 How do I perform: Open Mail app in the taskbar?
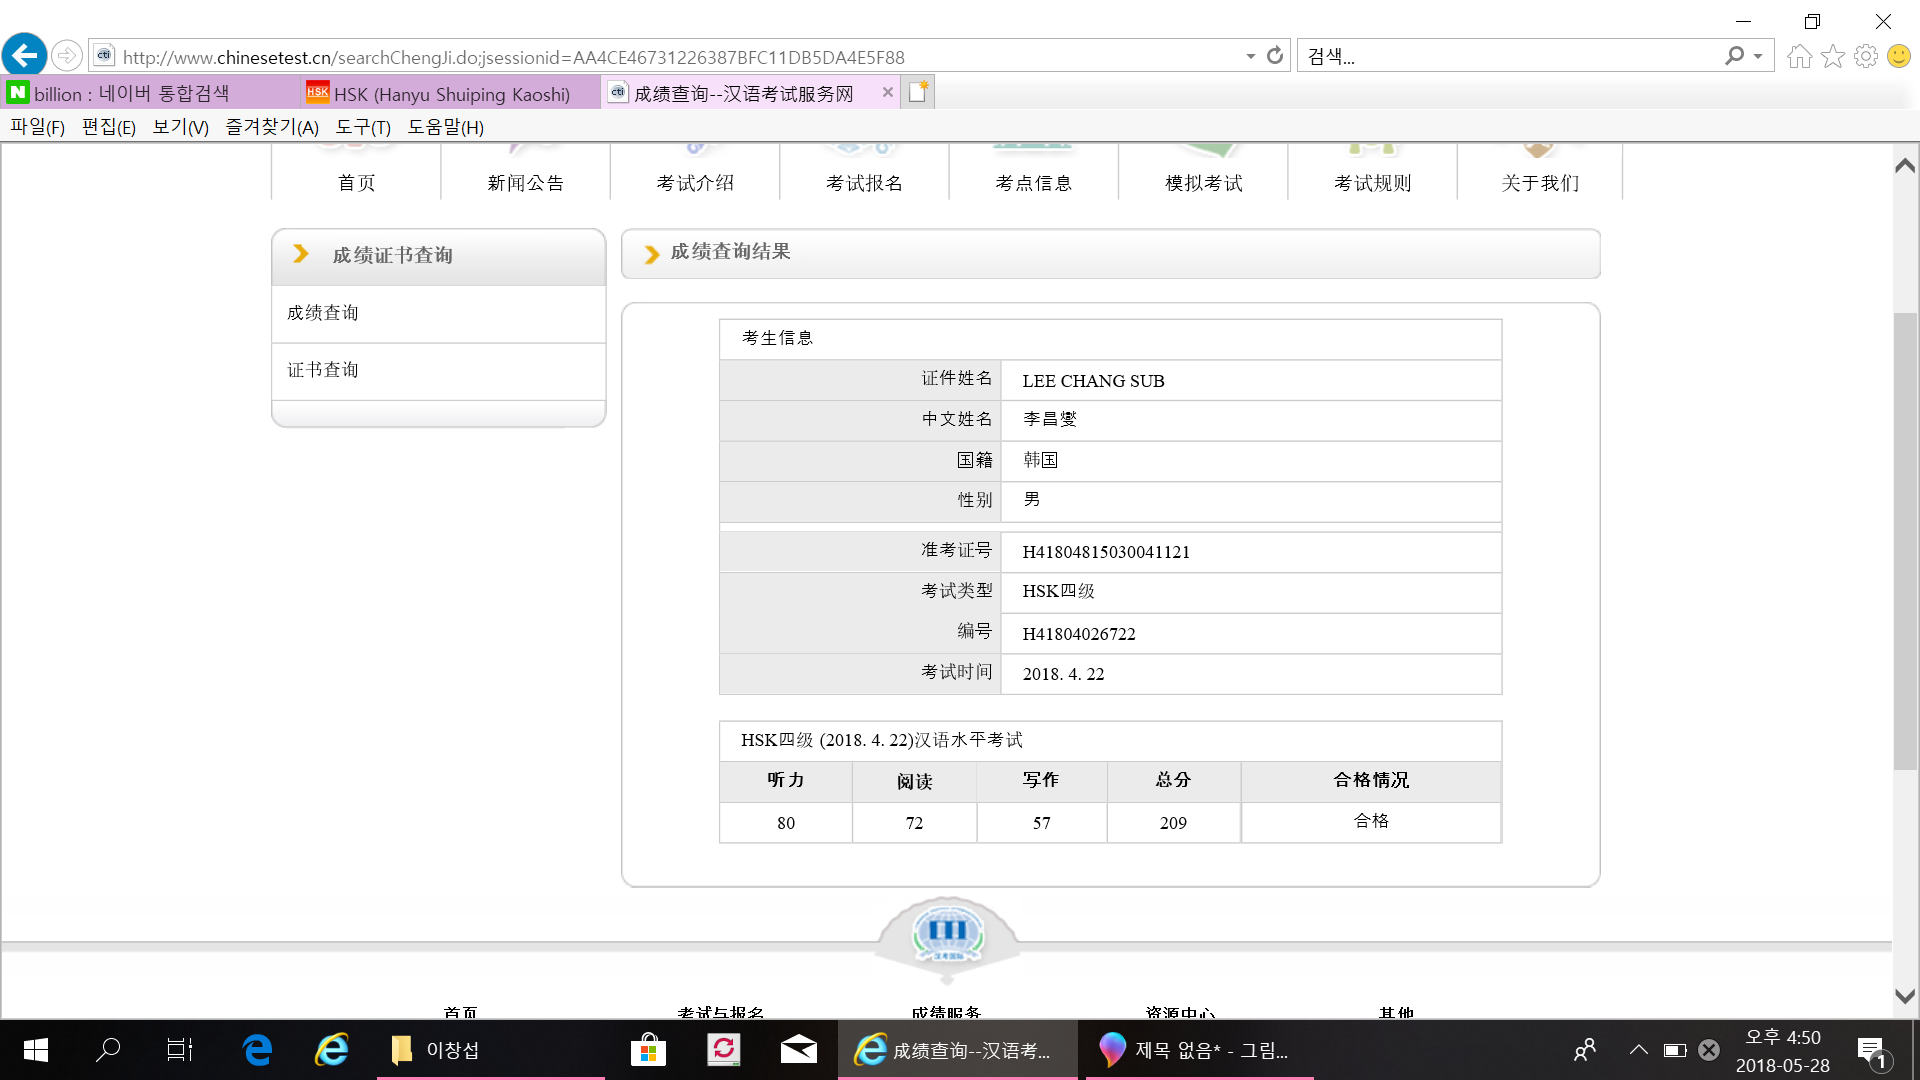tap(798, 1049)
